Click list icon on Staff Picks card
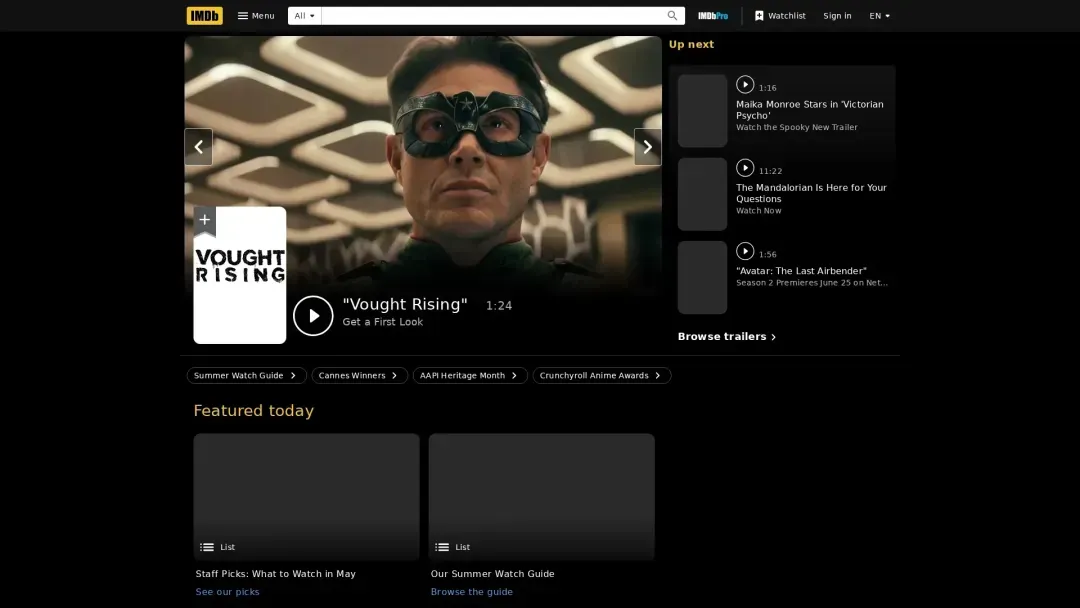This screenshot has width=1080, height=608. click(x=207, y=547)
